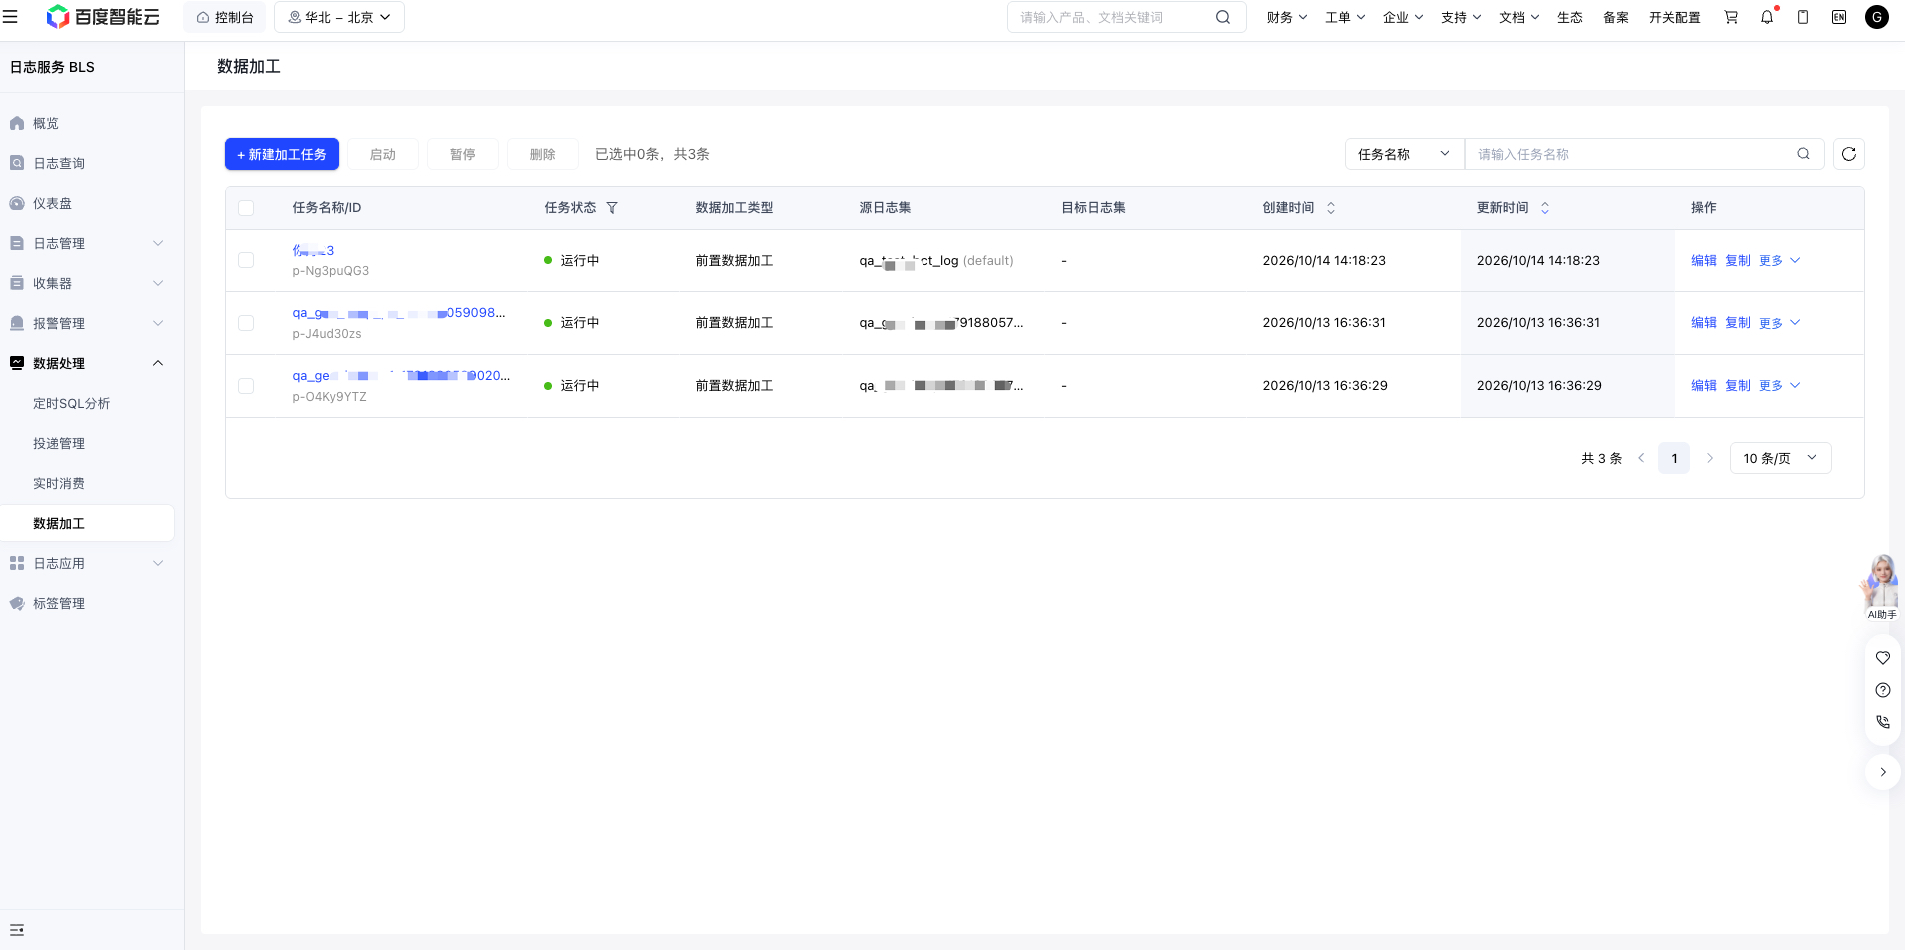
Task: Check the box for task p-Ng3puQG3
Action: point(246,260)
